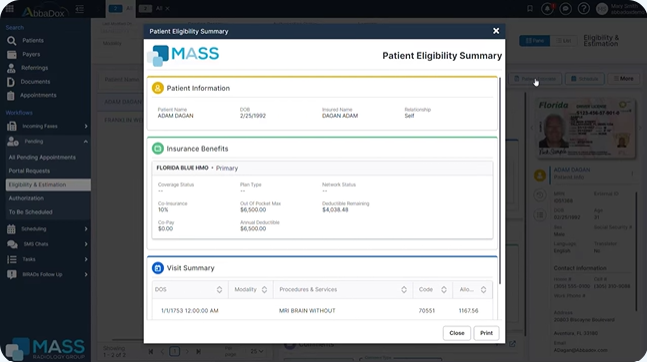
Task: Select MRI BRAIN WITHOUT procedure text
Action: pyautogui.click(x=307, y=311)
